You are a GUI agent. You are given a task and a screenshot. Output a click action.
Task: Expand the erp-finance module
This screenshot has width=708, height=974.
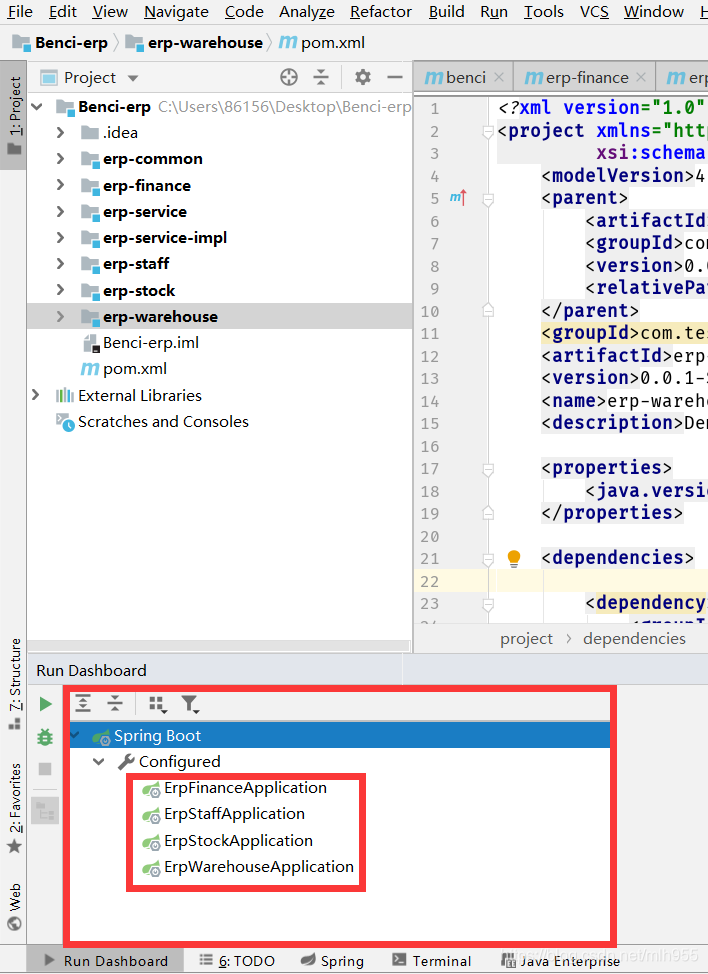coord(60,185)
